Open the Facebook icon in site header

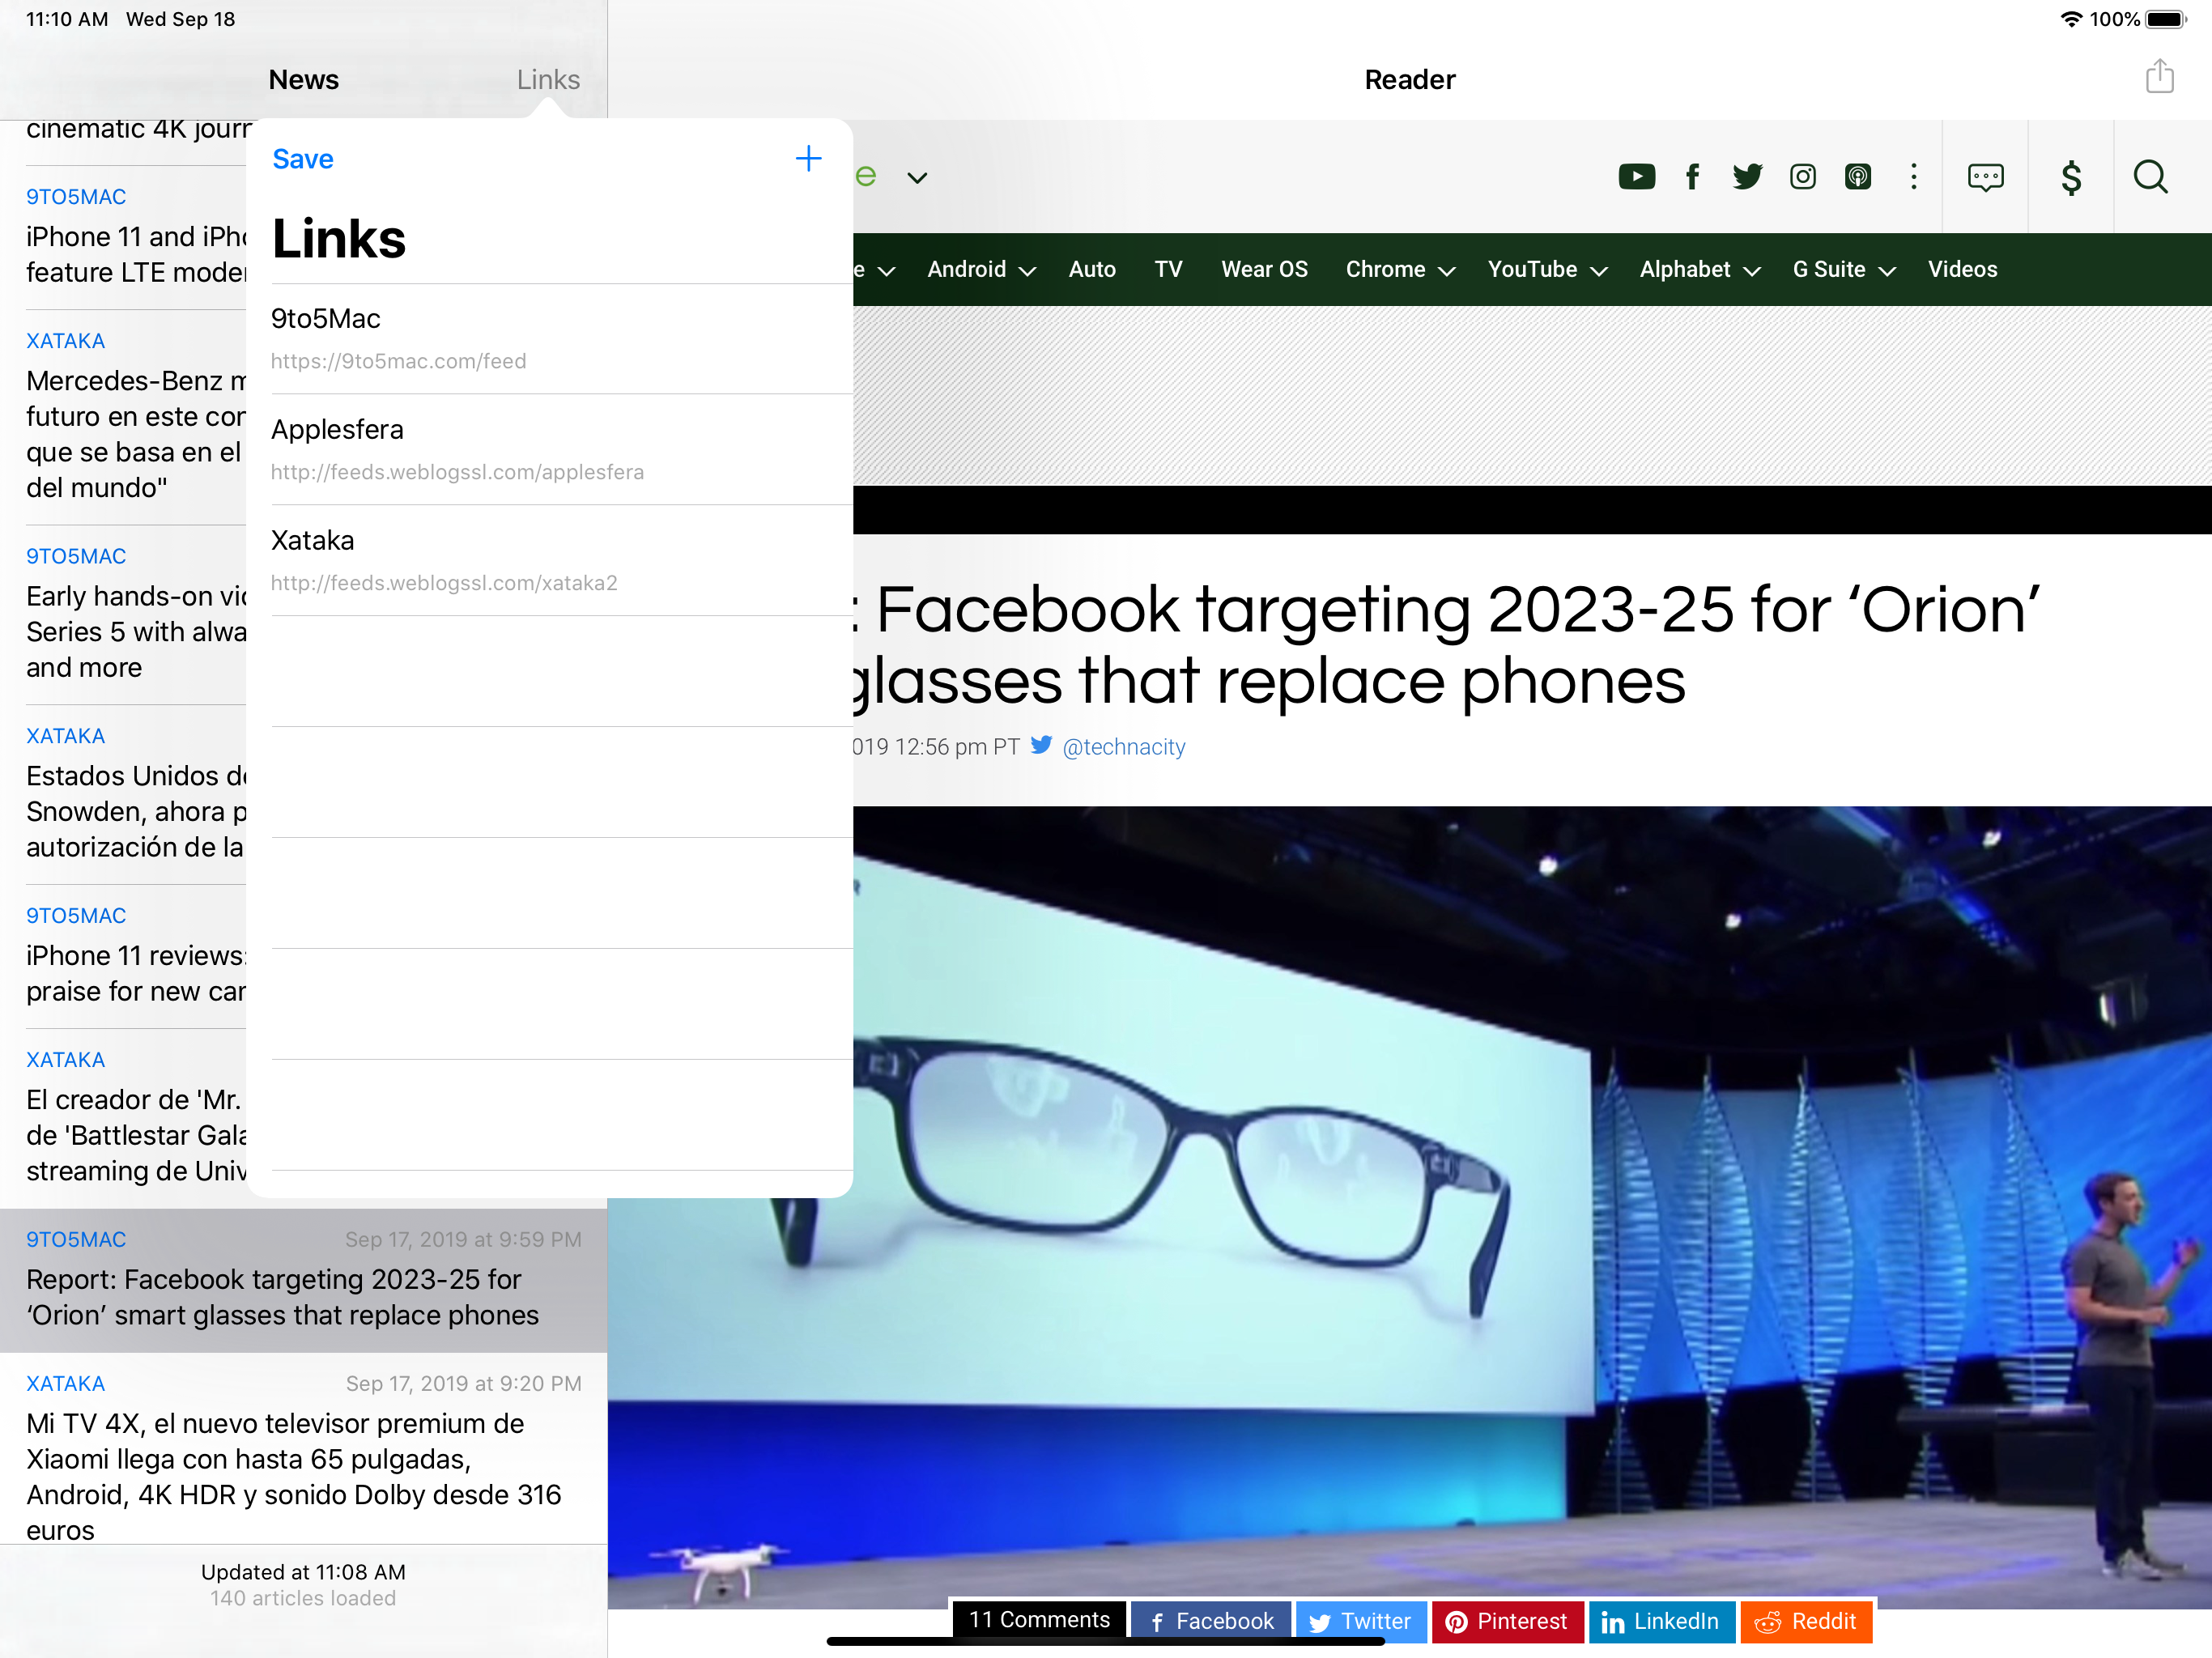pos(1692,177)
